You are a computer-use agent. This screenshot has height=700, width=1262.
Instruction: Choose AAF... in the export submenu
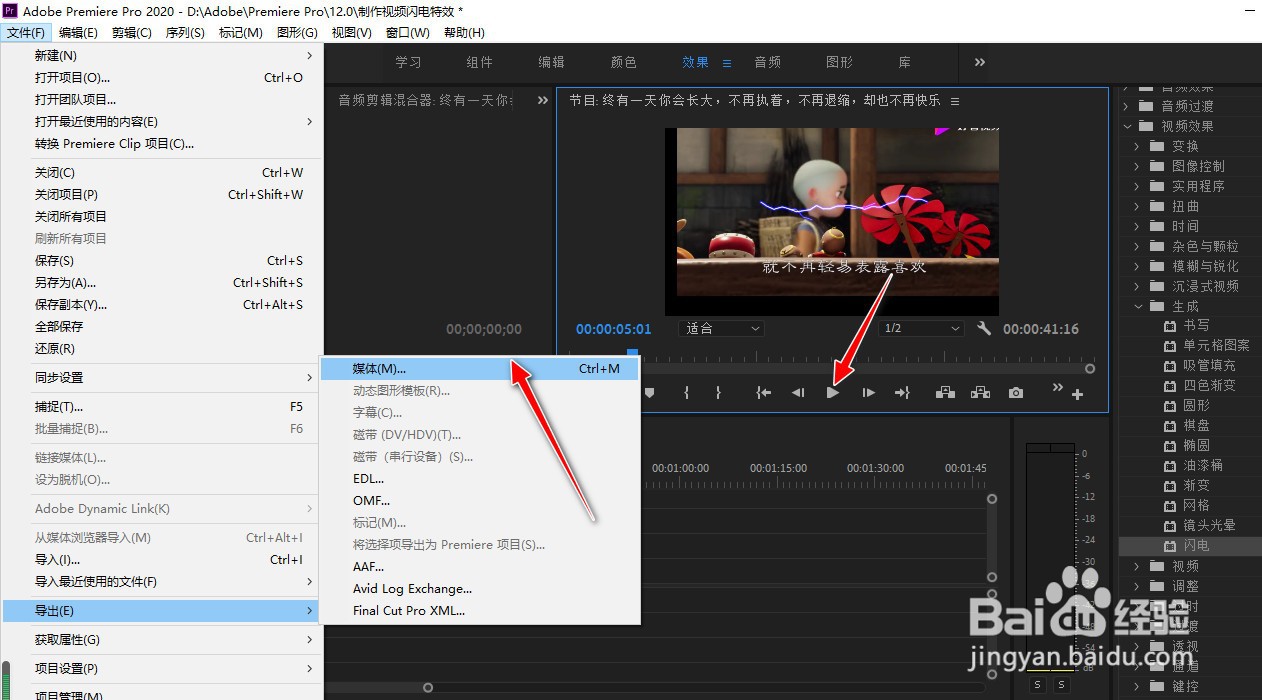coord(479,567)
